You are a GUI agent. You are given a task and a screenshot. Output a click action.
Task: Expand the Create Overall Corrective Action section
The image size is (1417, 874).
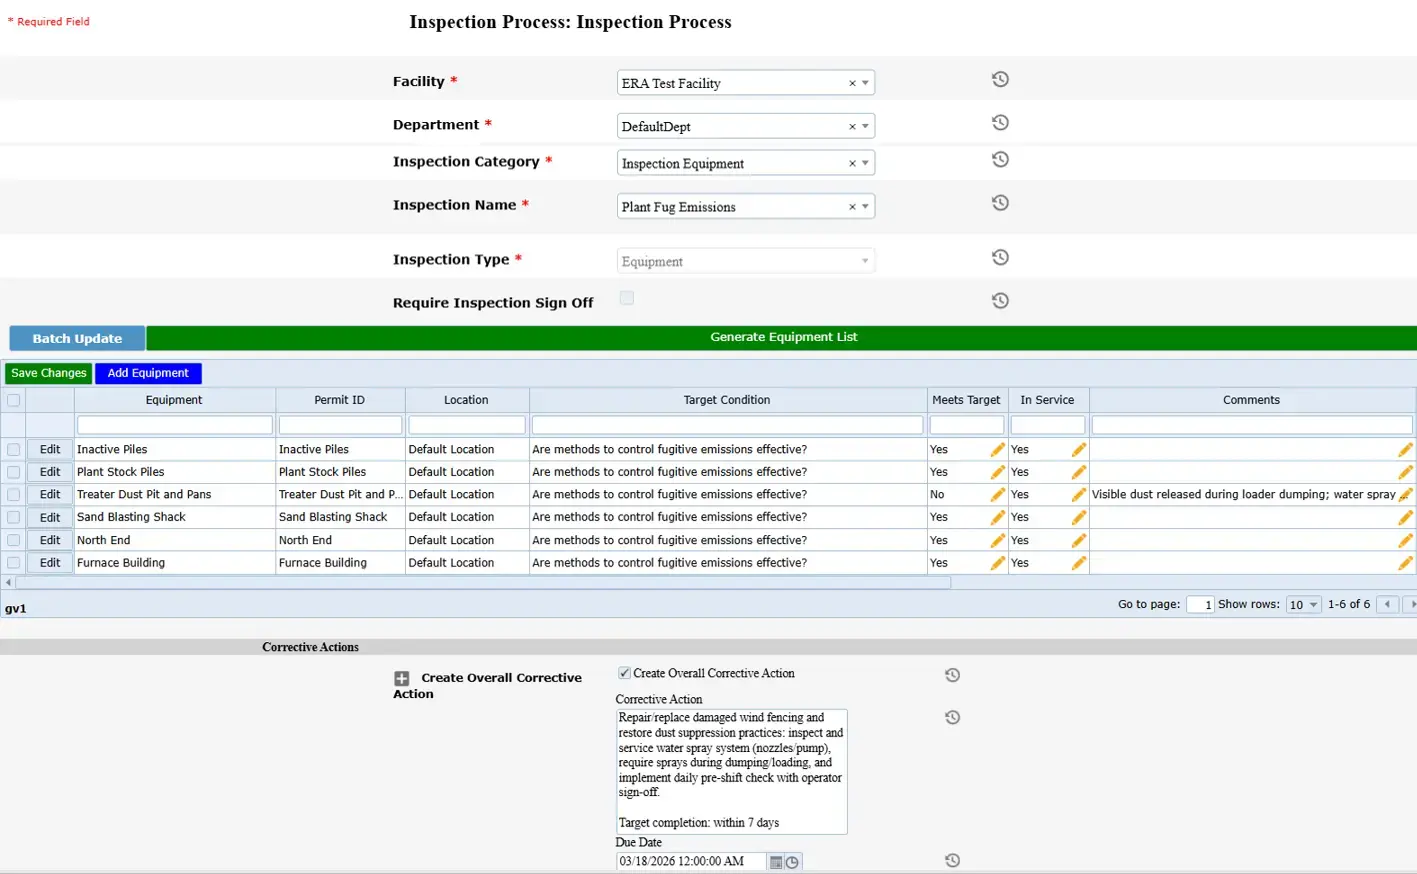point(402,678)
